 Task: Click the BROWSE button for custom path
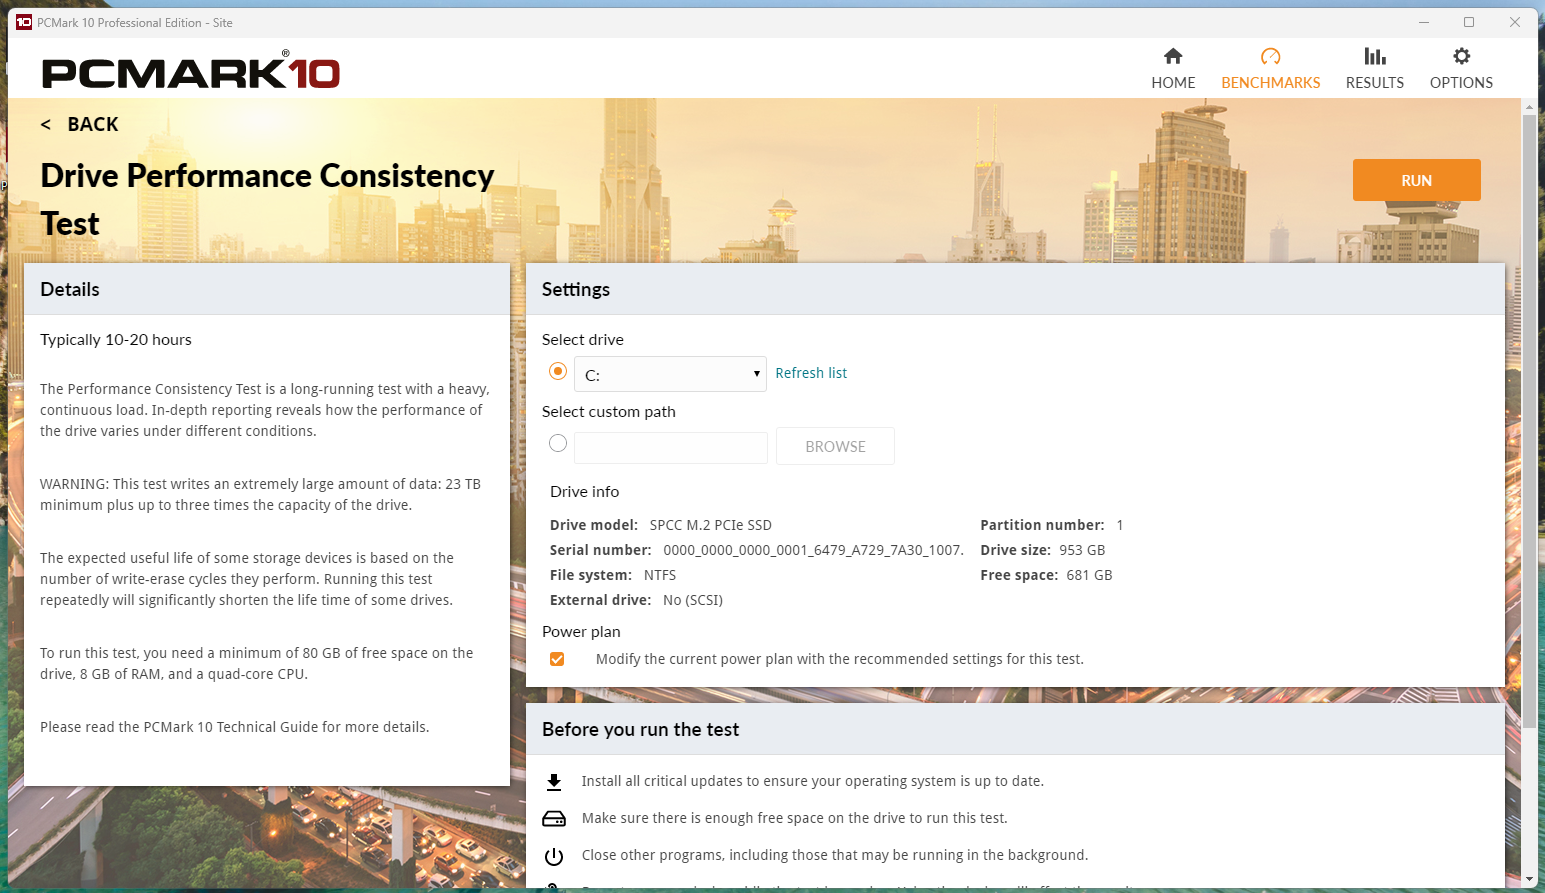coord(835,446)
